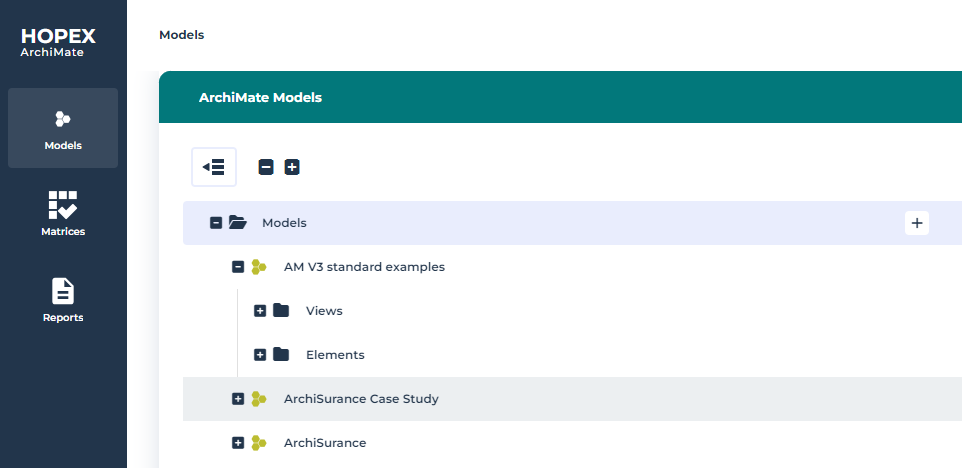
Task: Click the tree panel outdent toggle icon
Action: 214,167
